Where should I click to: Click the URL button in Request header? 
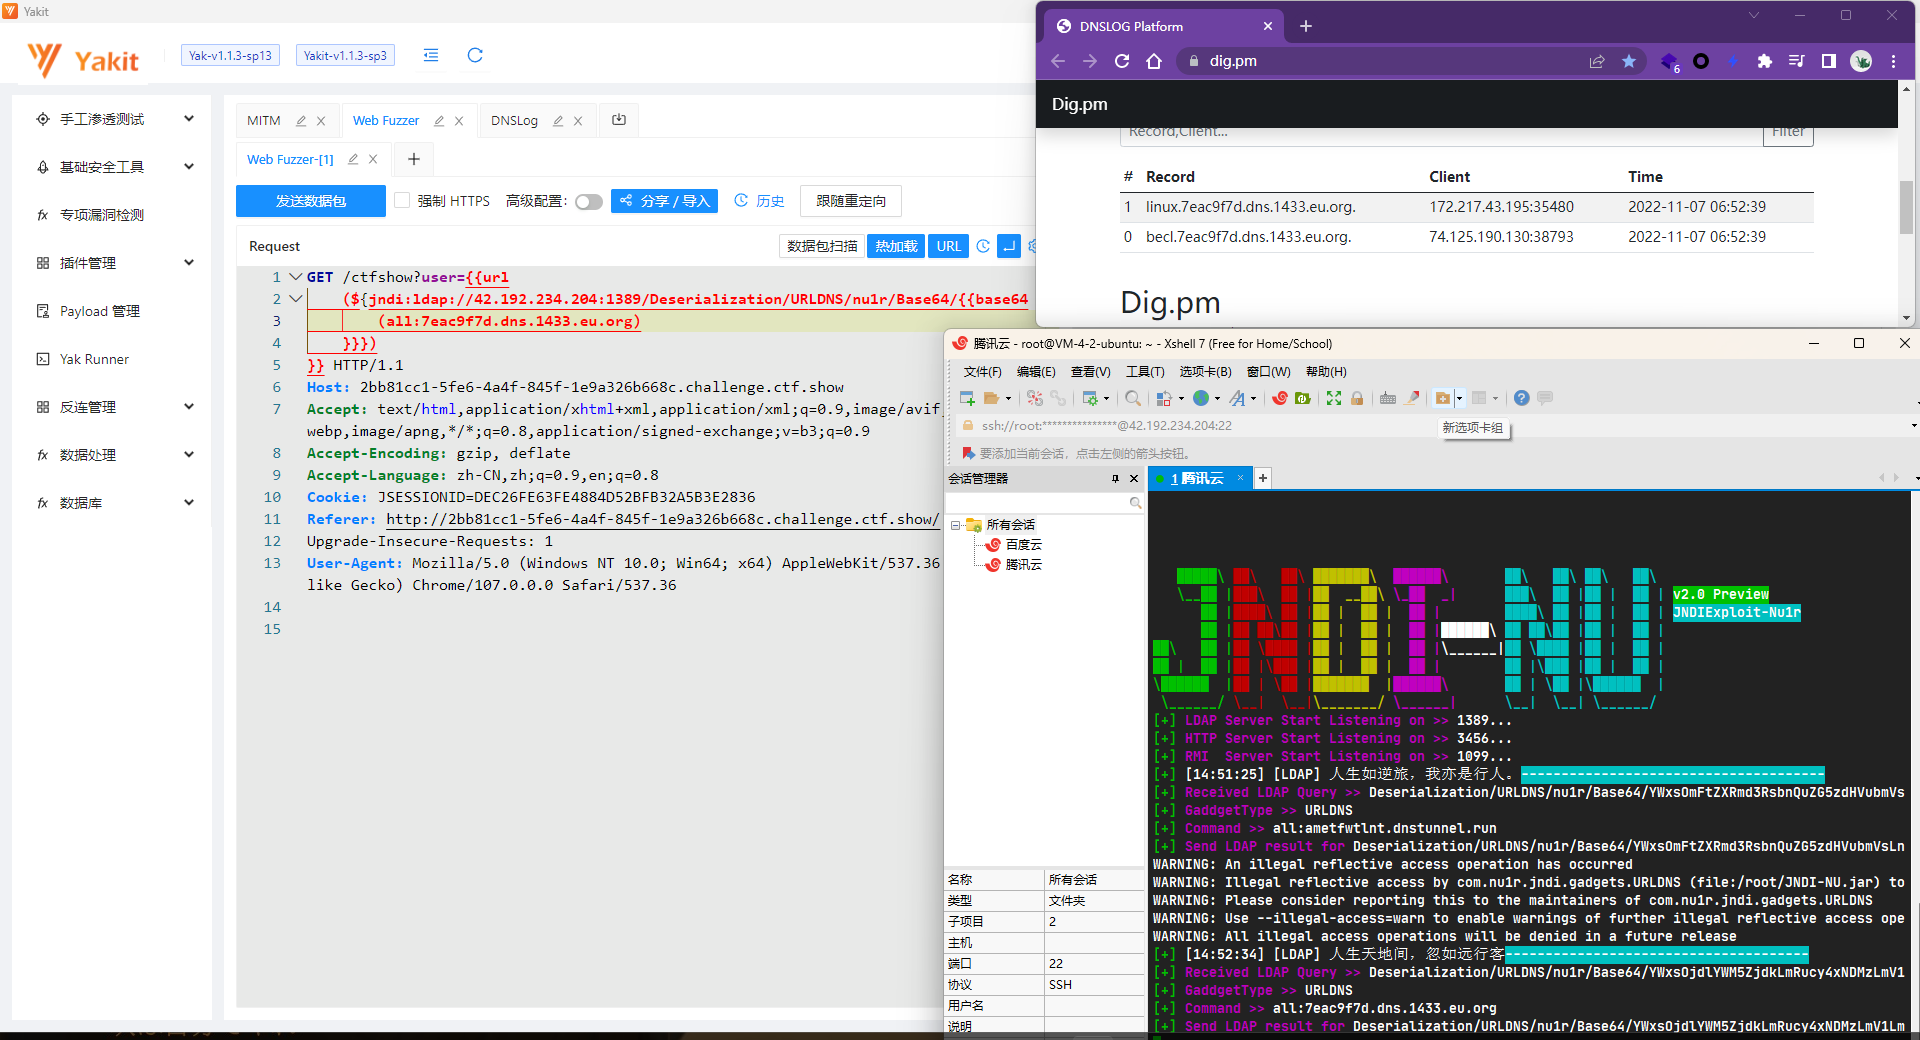click(948, 246)
